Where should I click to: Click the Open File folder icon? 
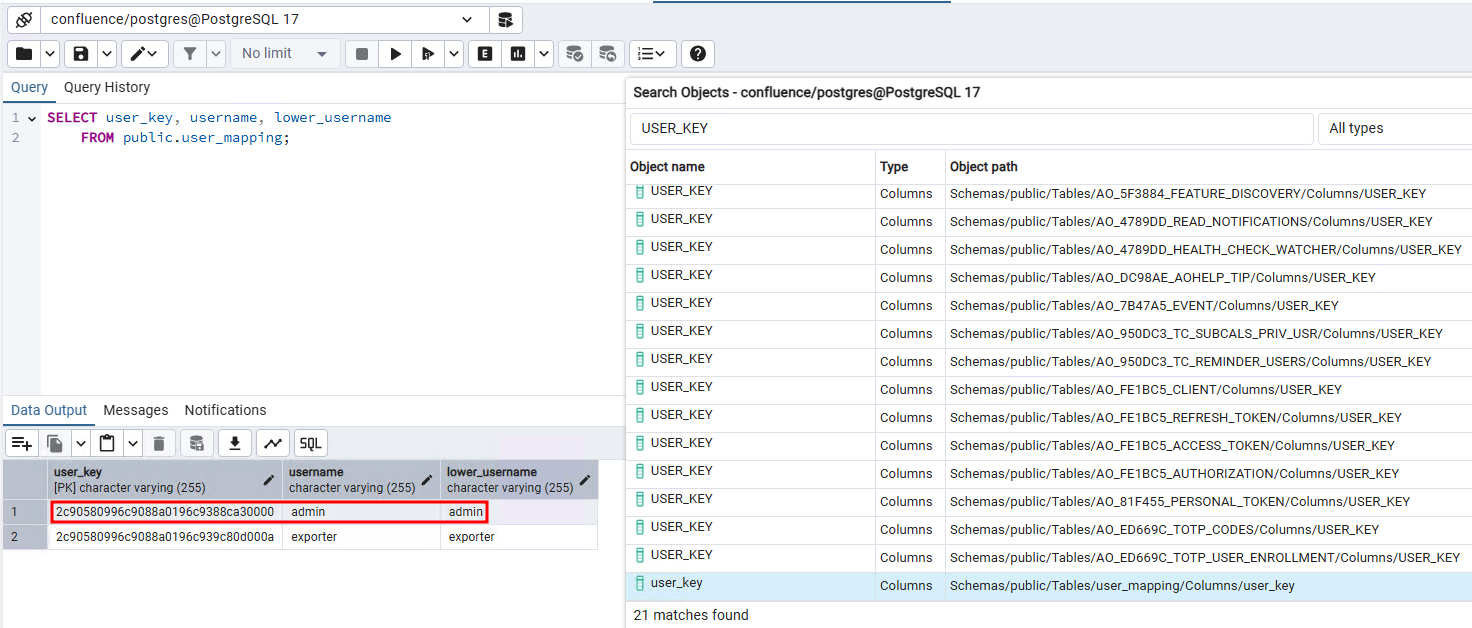[x=24, y=54]
